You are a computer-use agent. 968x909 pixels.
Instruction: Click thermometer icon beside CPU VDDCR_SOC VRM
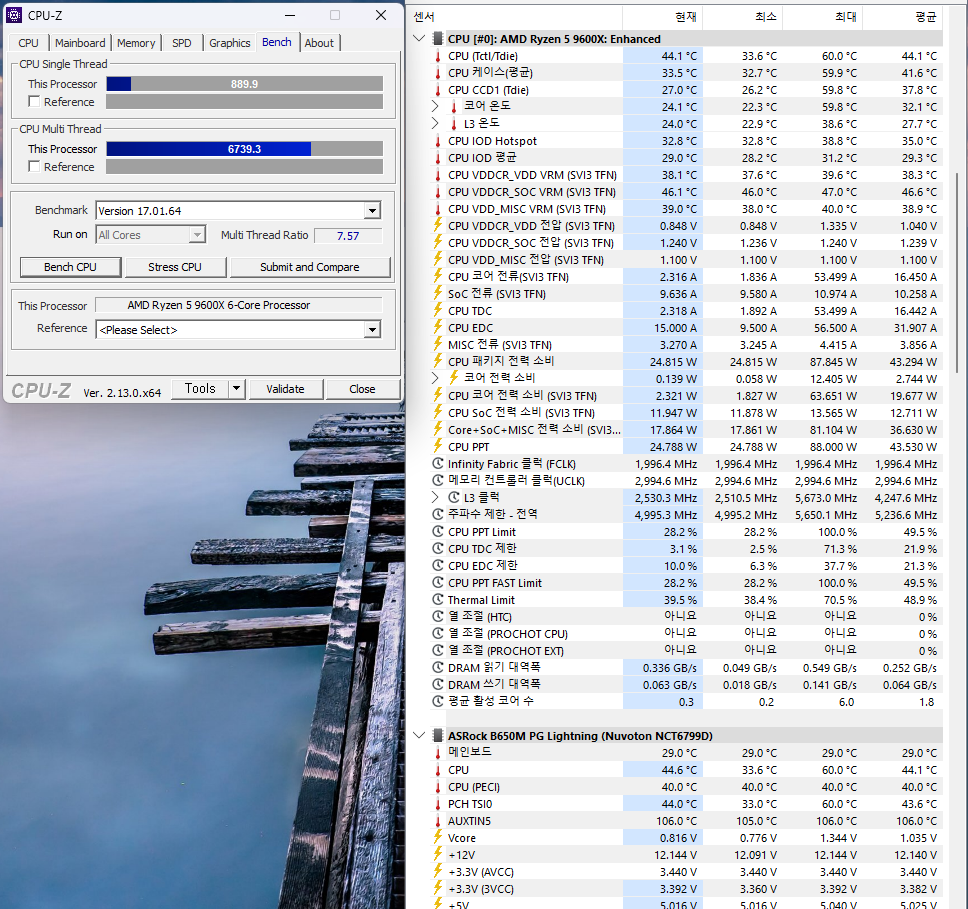(438, 192)
